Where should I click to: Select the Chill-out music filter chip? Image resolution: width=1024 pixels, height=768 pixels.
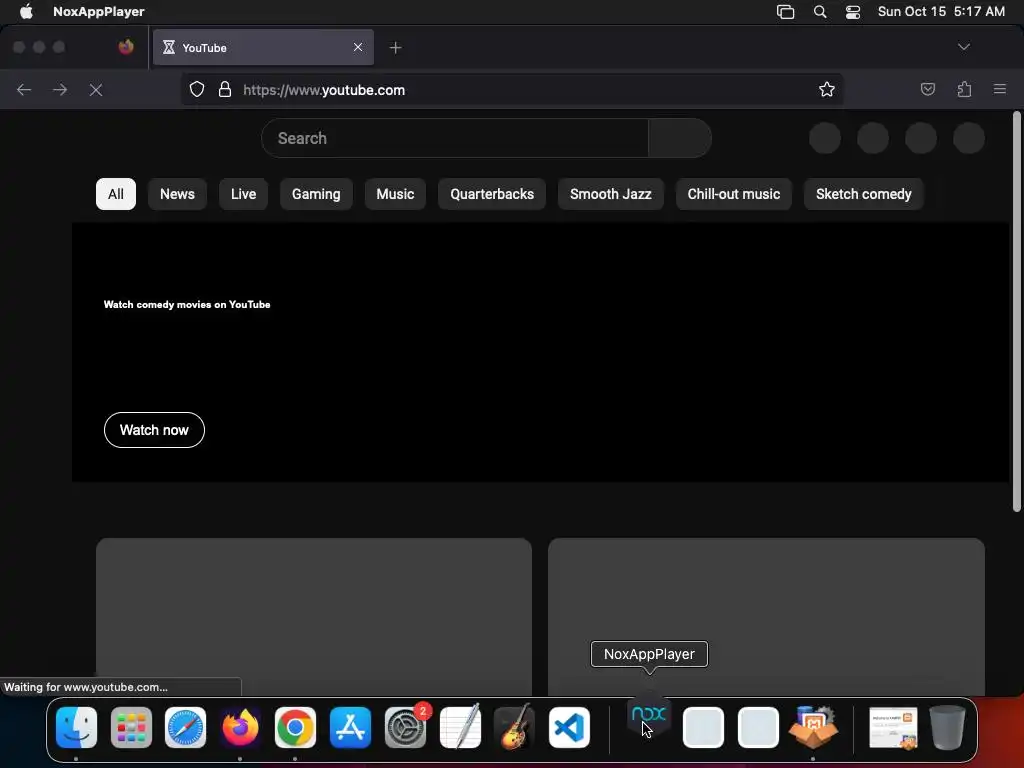tap(733, 194)
